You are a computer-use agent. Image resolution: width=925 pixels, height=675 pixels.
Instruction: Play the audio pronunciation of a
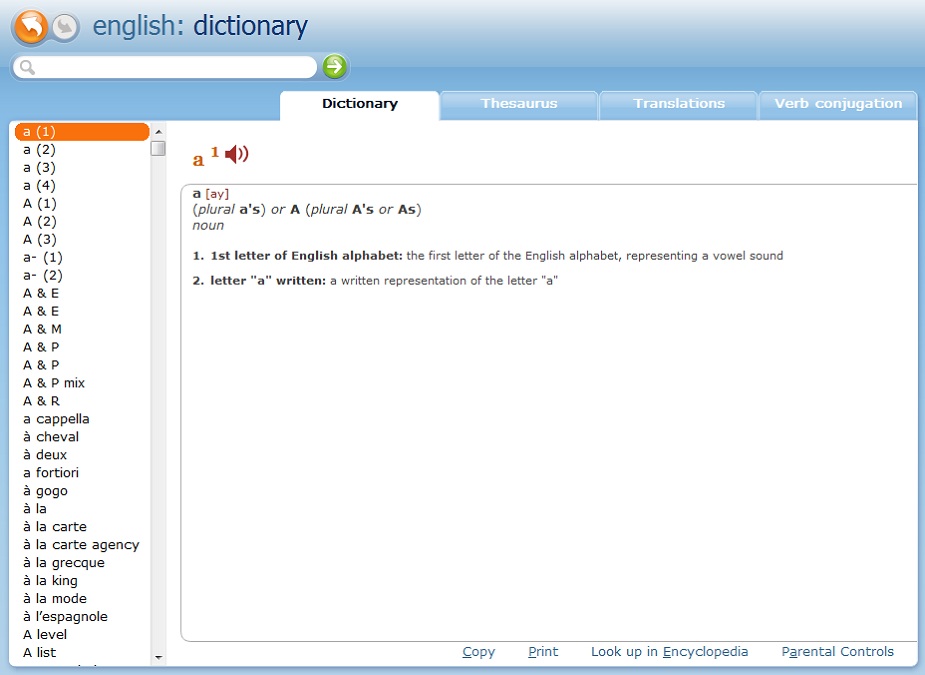point(236,154)
